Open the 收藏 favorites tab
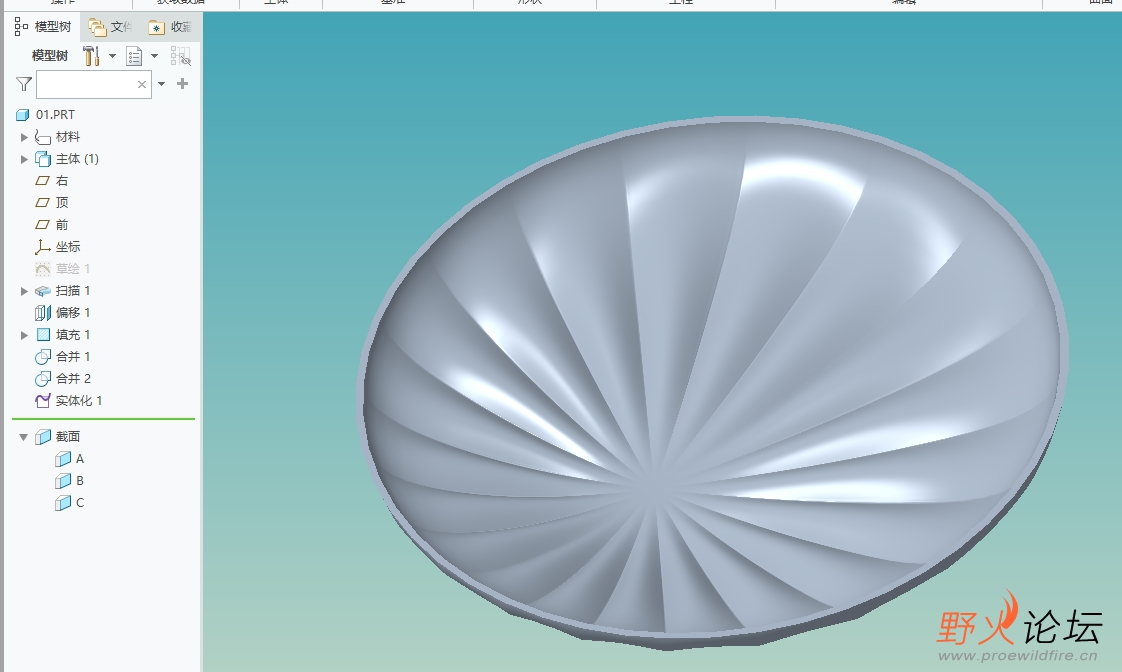The image size is (1122, 672). tap(170, 27)
